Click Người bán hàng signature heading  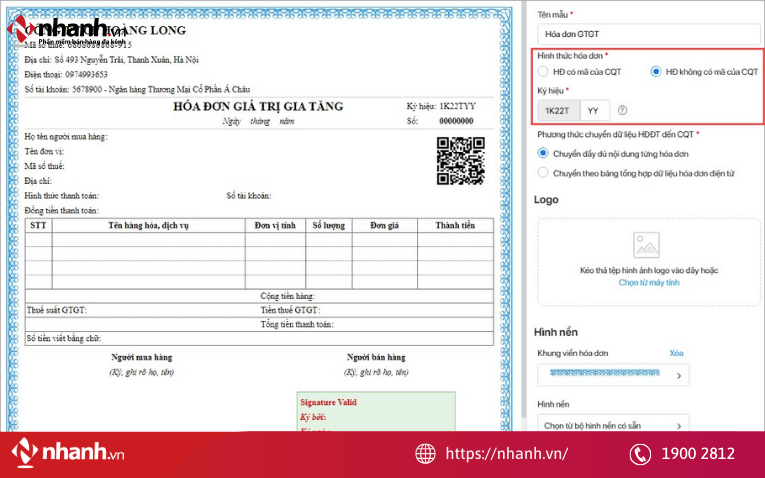[x=376, y=357]
